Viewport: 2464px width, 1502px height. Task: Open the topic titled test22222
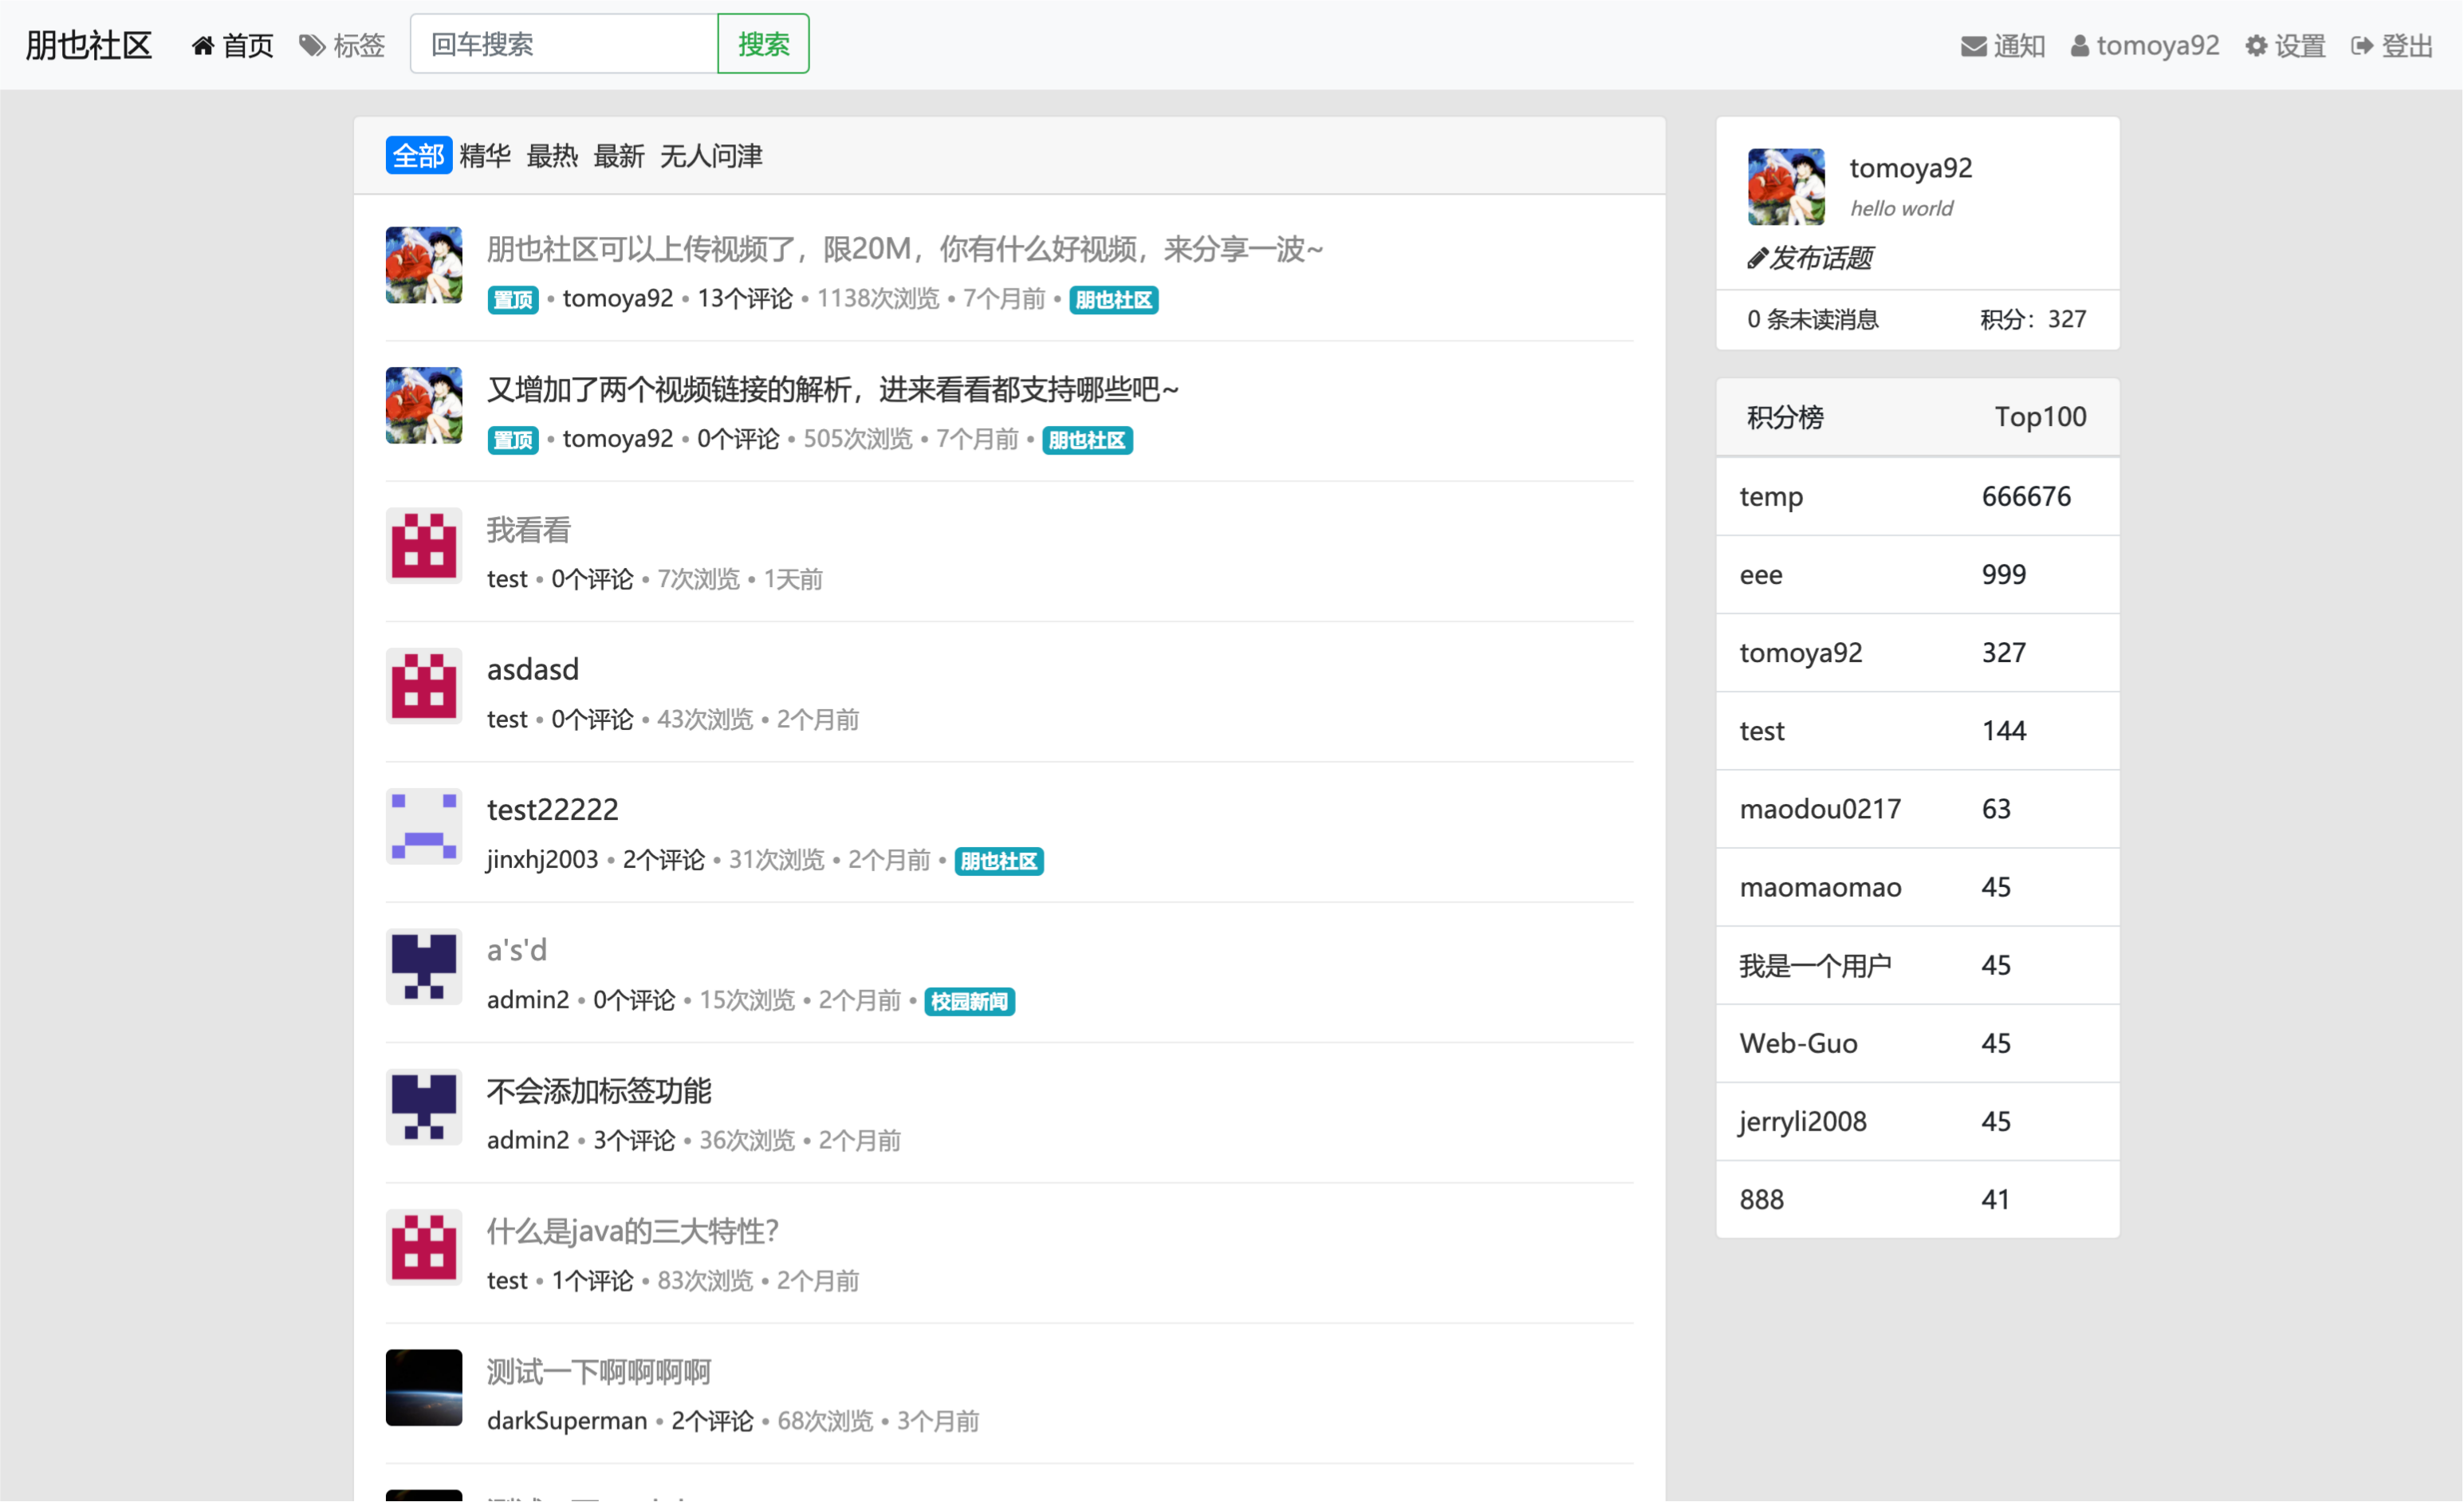point(552,809)
